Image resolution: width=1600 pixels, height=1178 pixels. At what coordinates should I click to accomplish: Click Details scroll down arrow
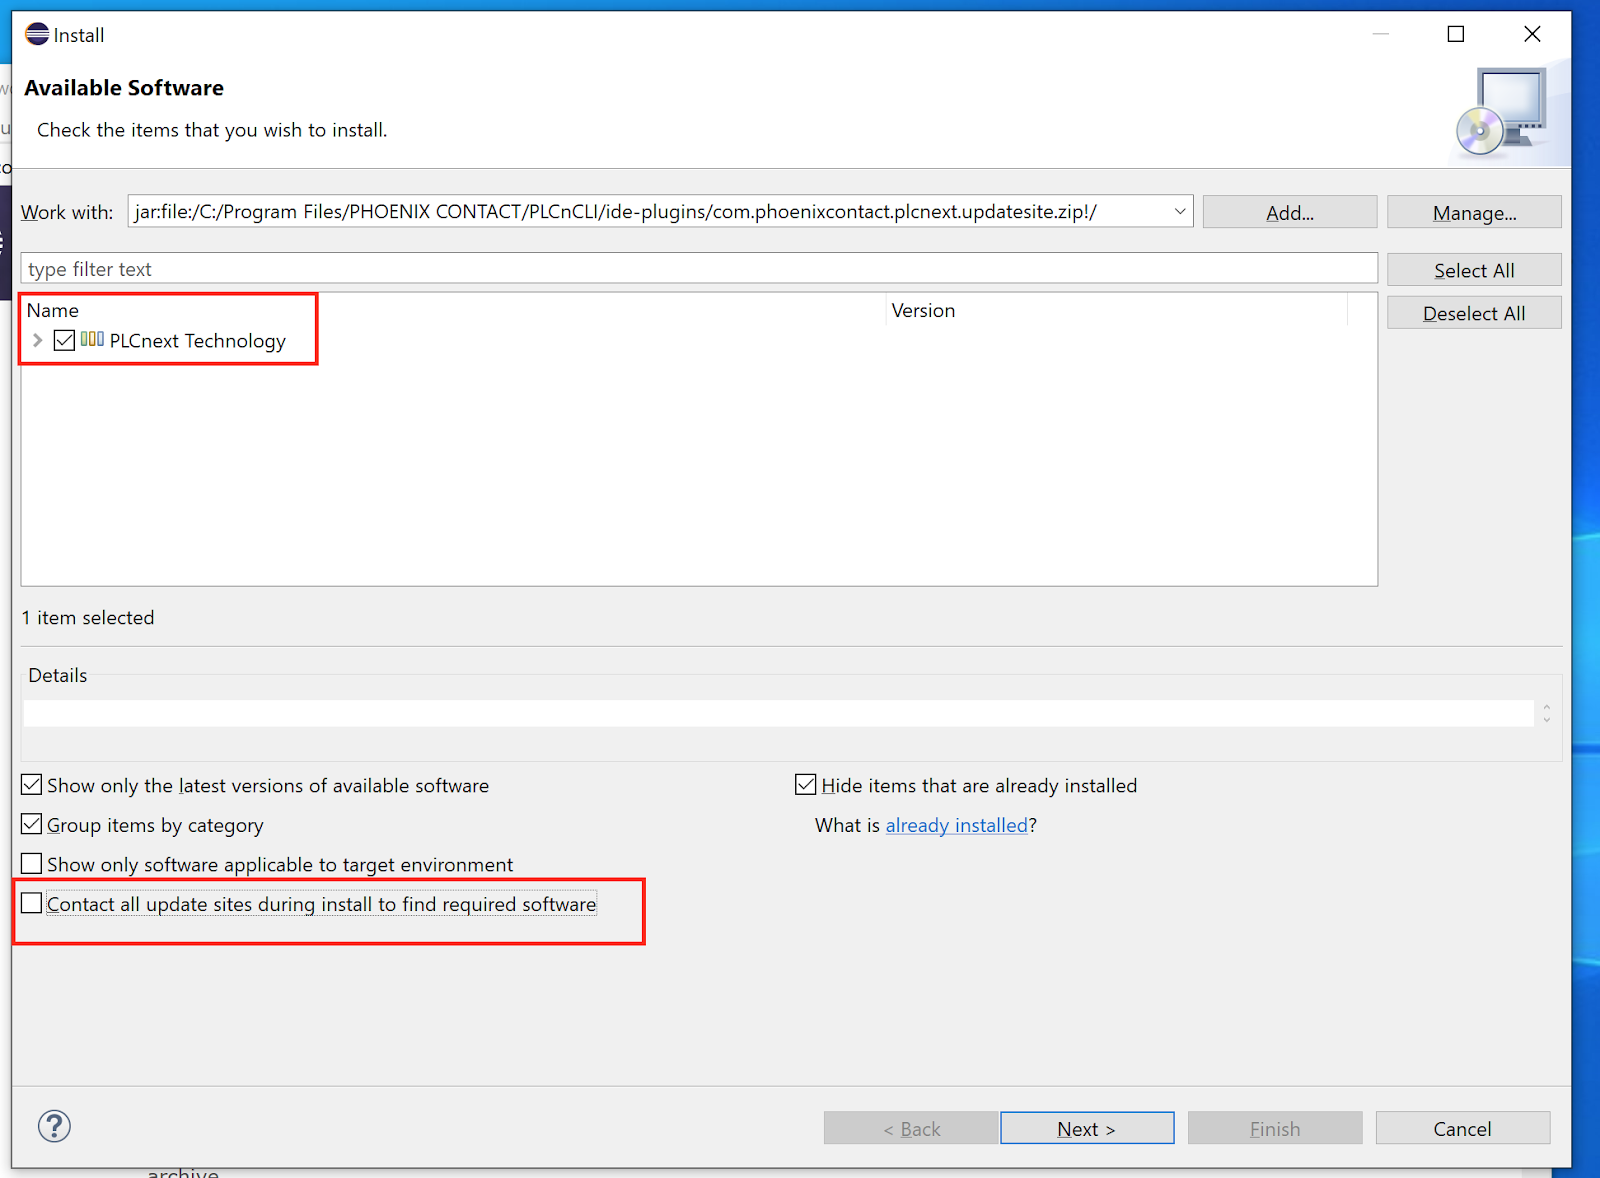pyautogui.click(x=1547, y=719)
